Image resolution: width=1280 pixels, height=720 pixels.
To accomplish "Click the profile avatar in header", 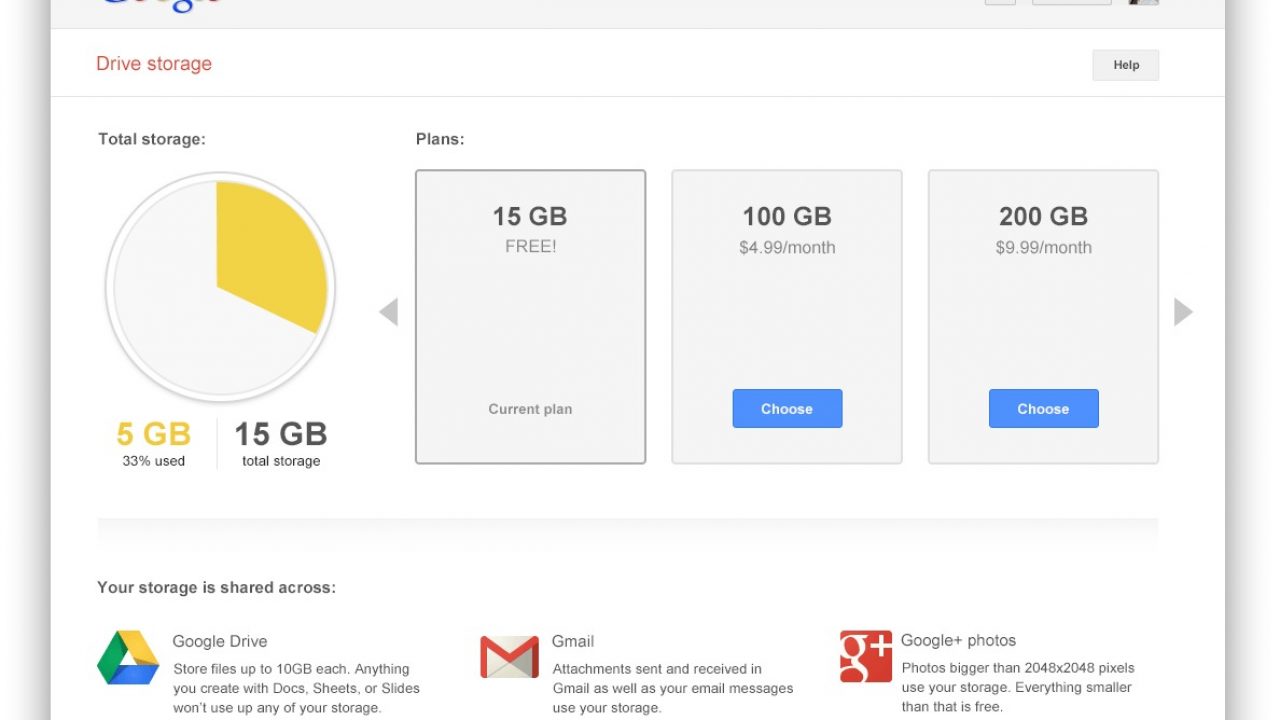I will [x=1143, y=3].
